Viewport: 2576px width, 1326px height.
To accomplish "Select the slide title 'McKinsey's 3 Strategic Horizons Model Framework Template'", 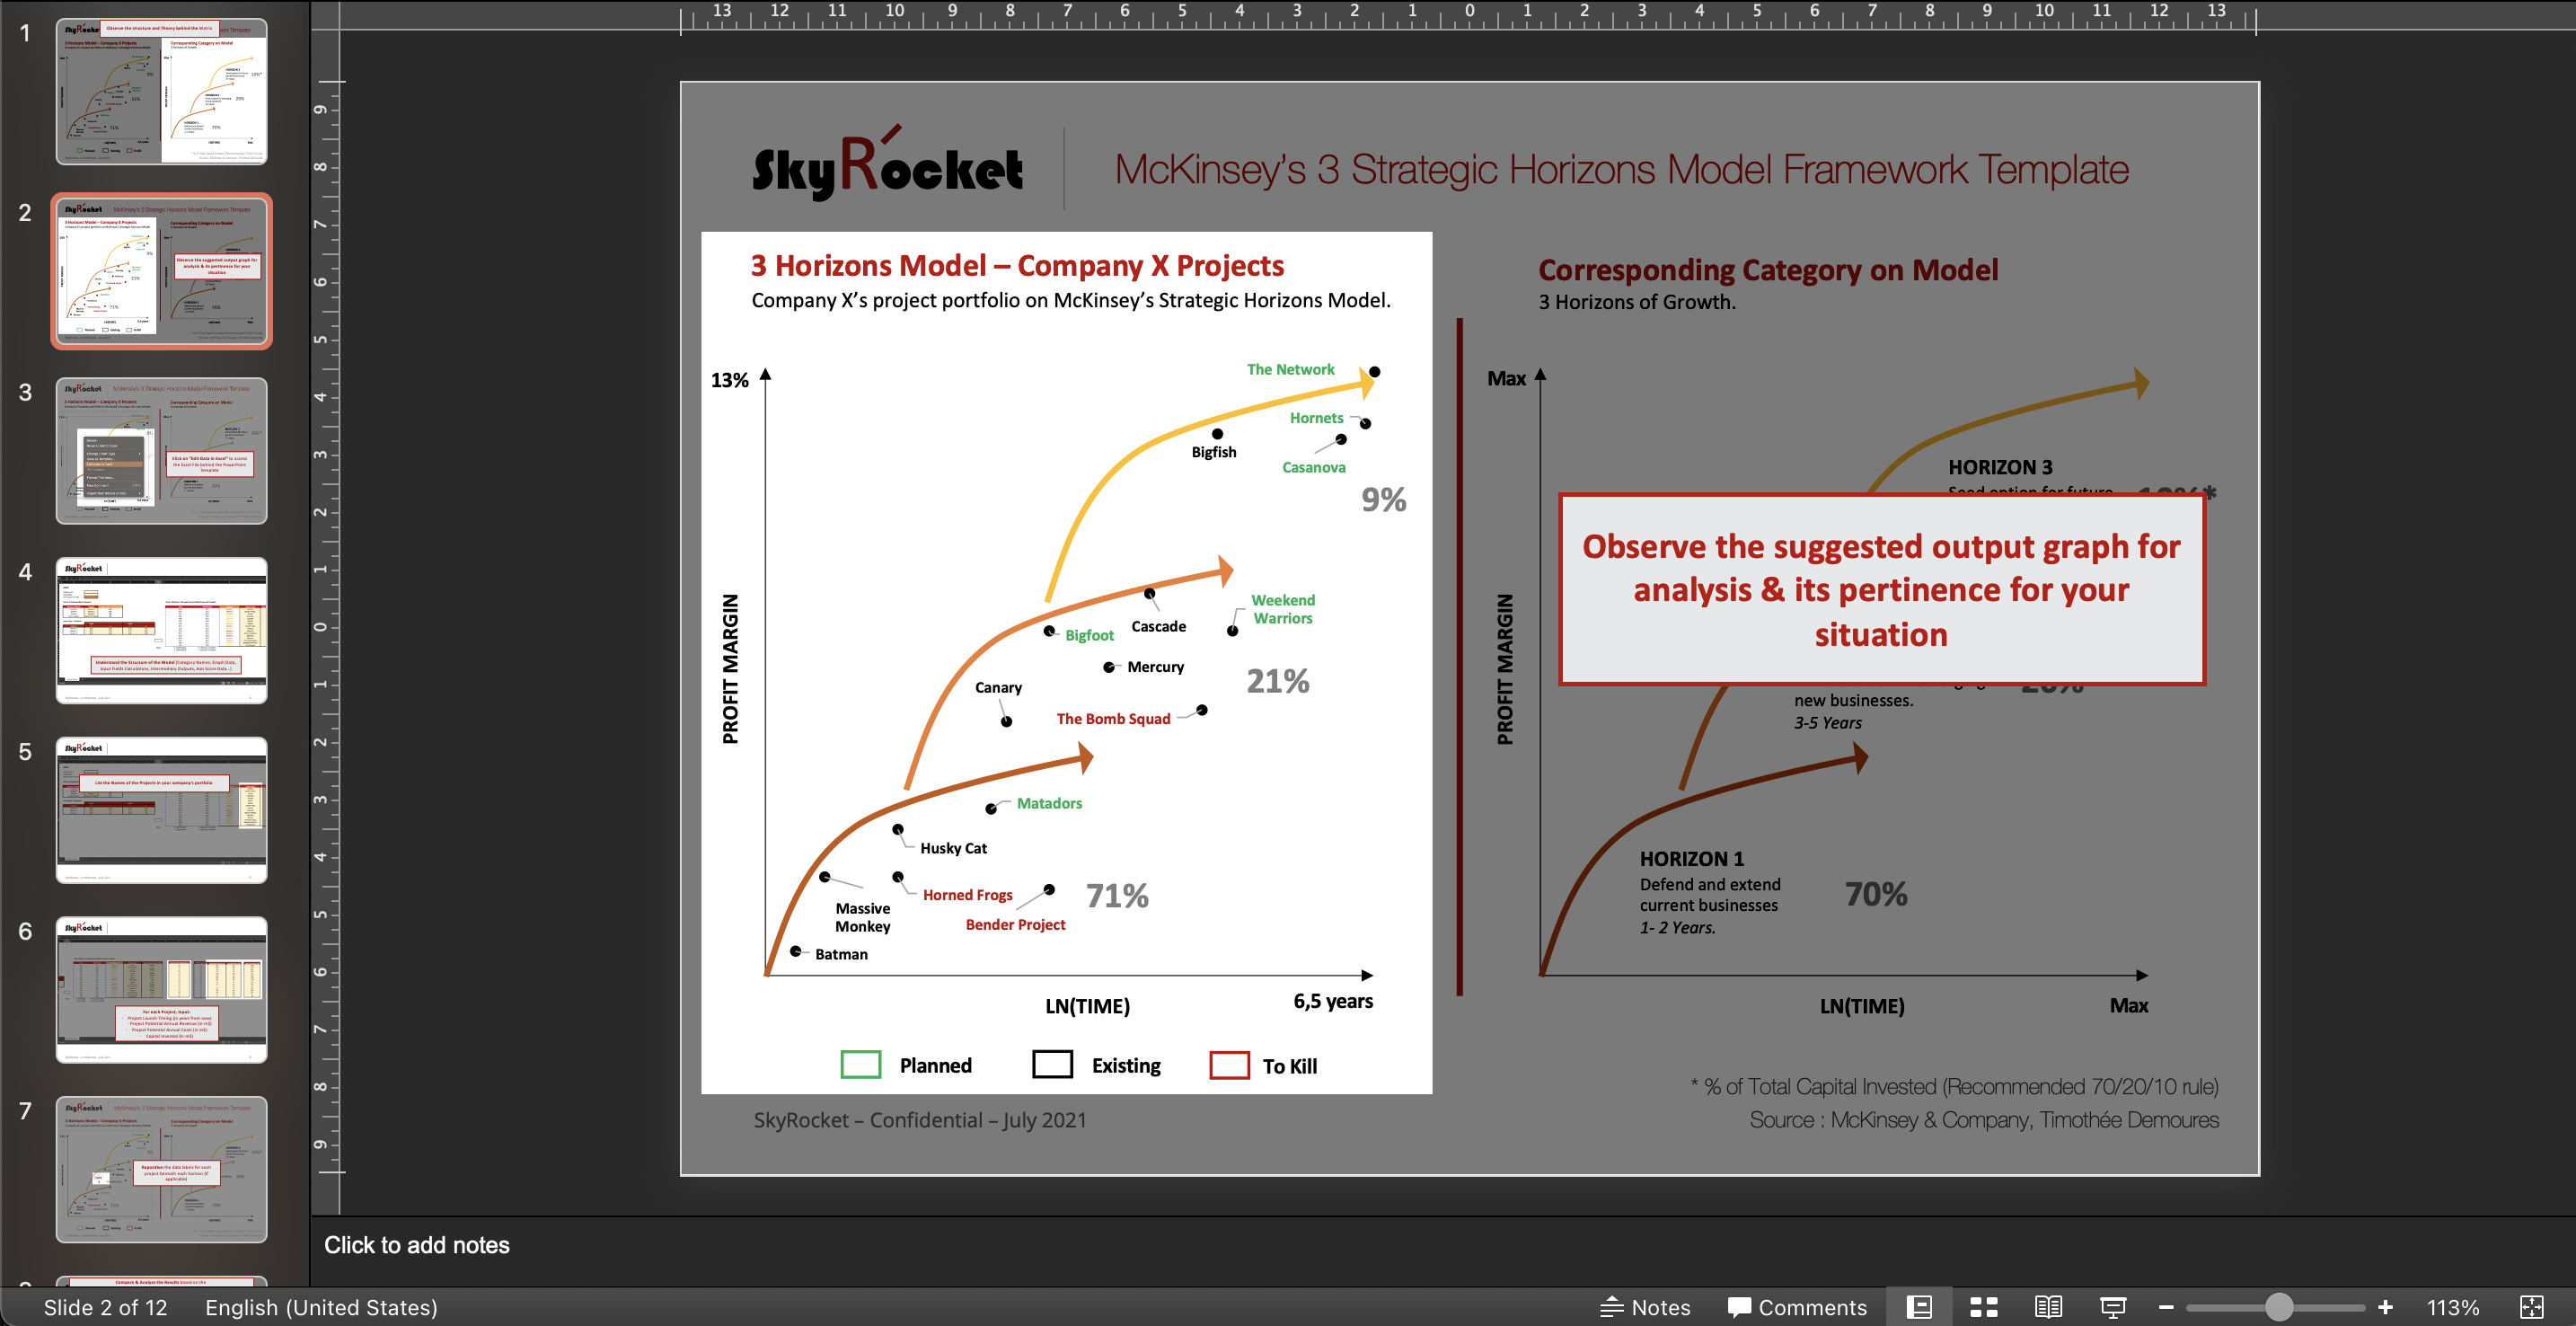I will coord(1621,169).
